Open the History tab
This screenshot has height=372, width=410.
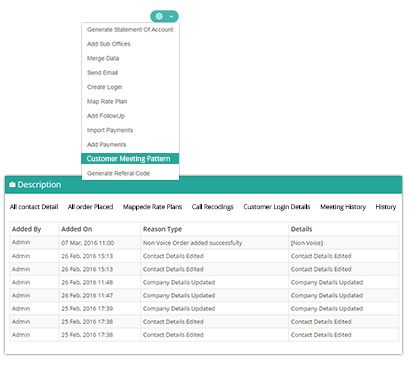pos(386,207)
